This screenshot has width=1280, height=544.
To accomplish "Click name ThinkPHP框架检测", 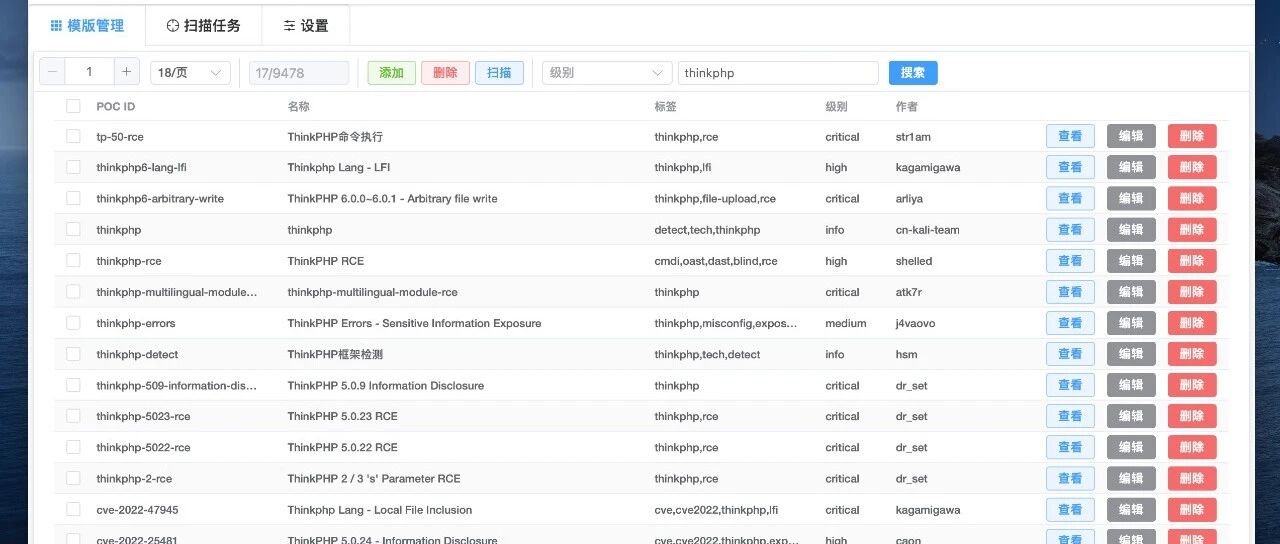I will (335, 354).
